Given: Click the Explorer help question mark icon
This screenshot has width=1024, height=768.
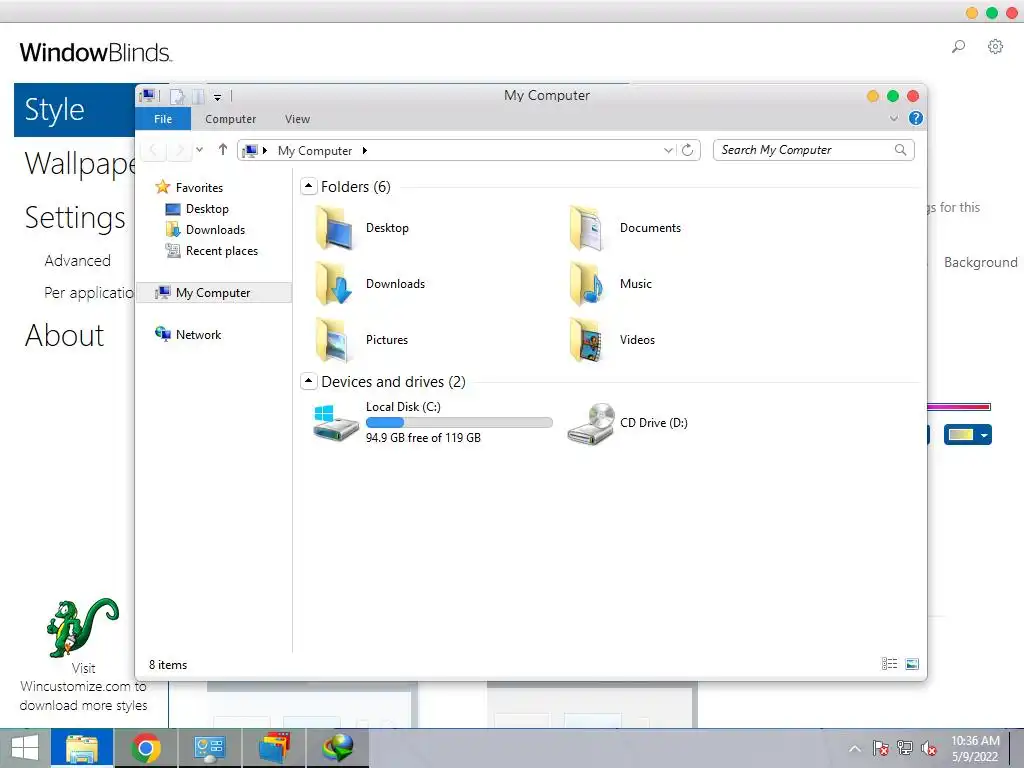Looking at the screenshot, I should (916, 118).
